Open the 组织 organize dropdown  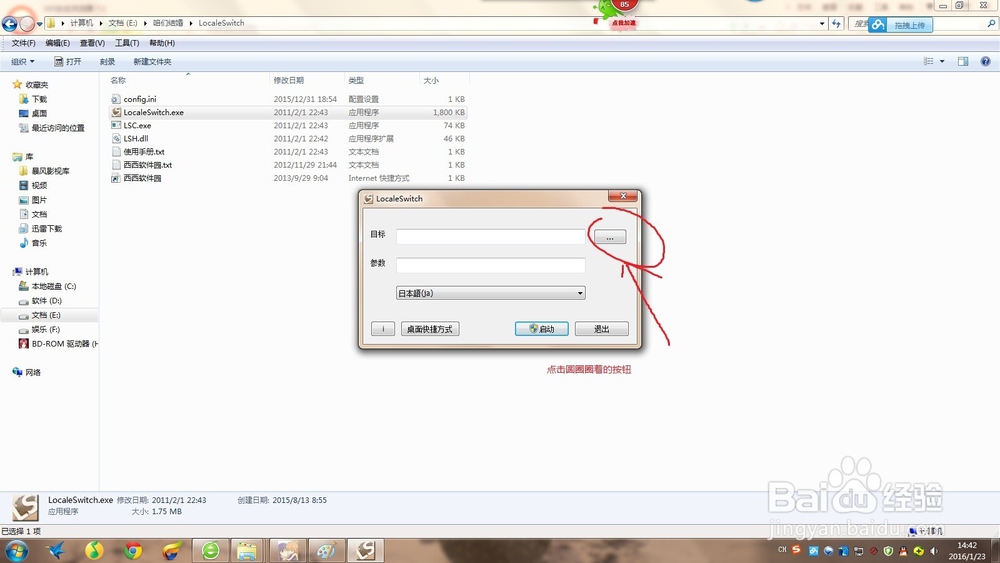click(x=22, y=62)
